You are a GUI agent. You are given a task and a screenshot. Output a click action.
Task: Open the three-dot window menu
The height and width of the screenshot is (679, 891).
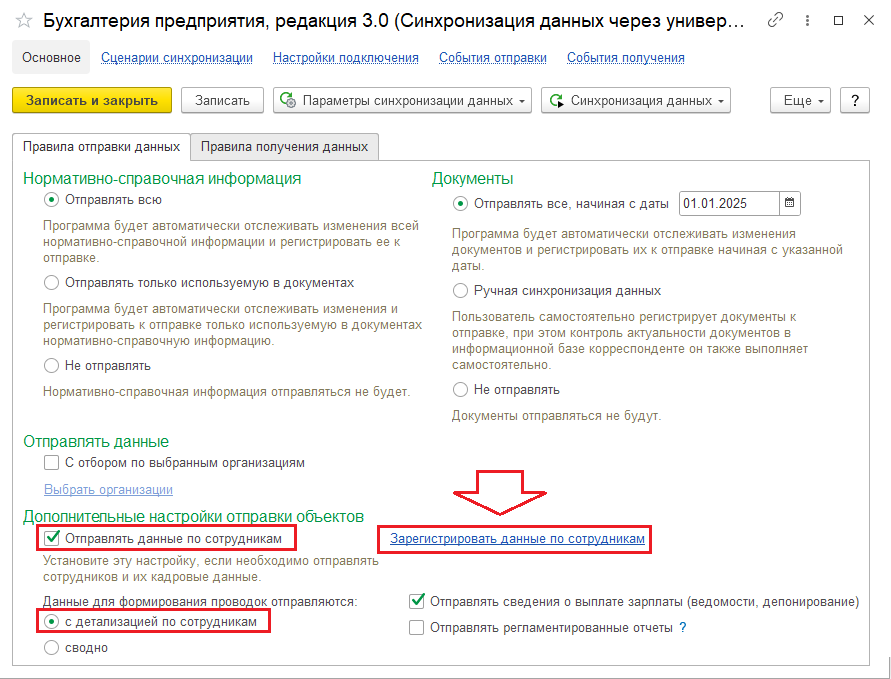(x=807, y=20)
